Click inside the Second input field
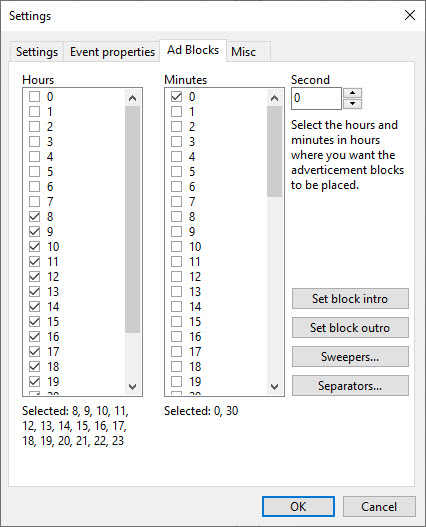 click(316, 98)
